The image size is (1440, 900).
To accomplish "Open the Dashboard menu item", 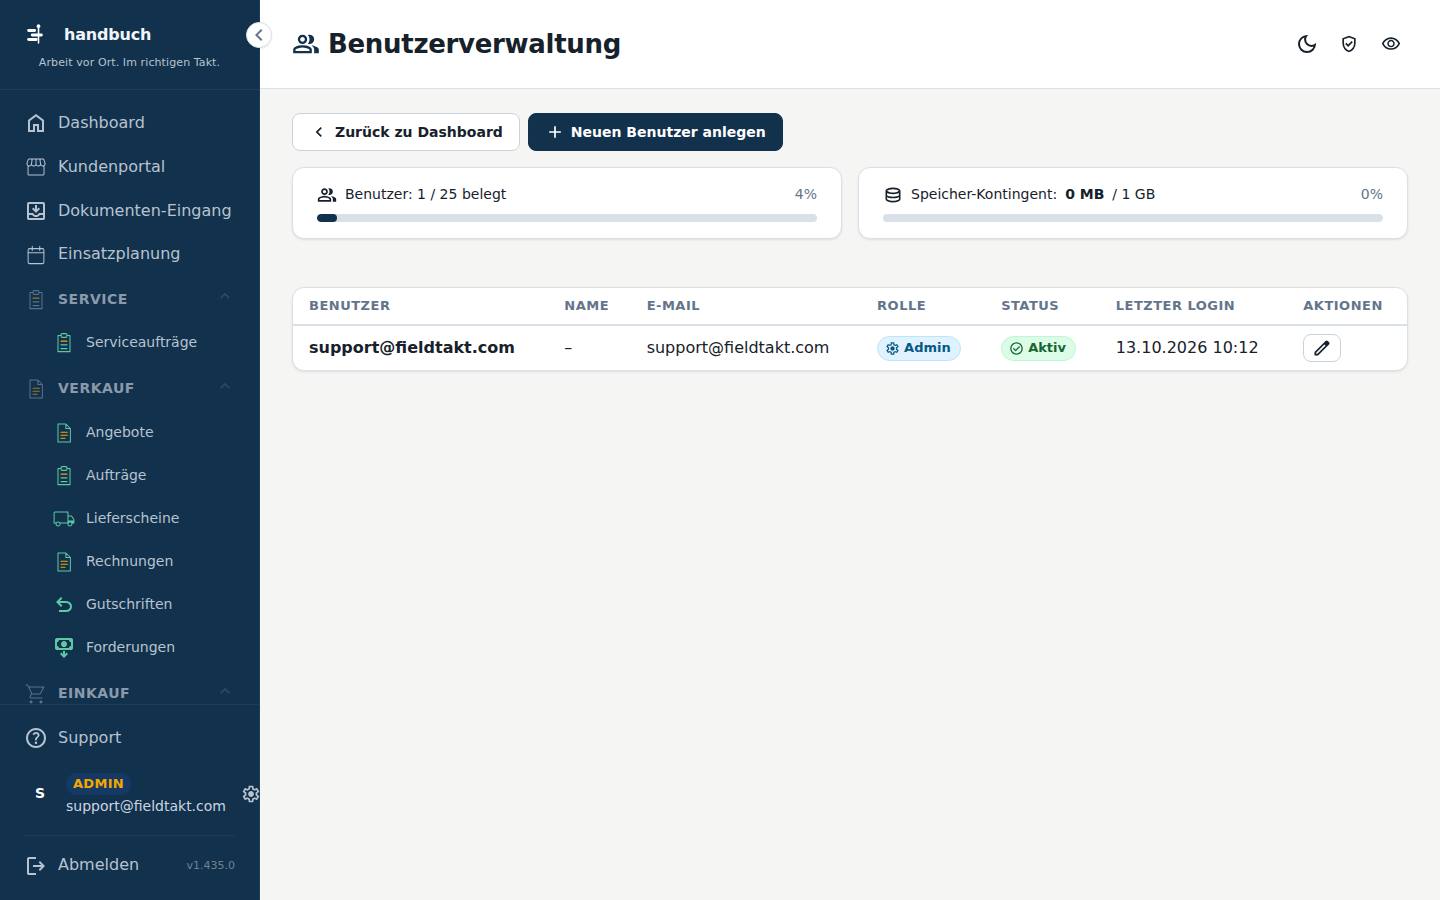I will coord(130,123).
